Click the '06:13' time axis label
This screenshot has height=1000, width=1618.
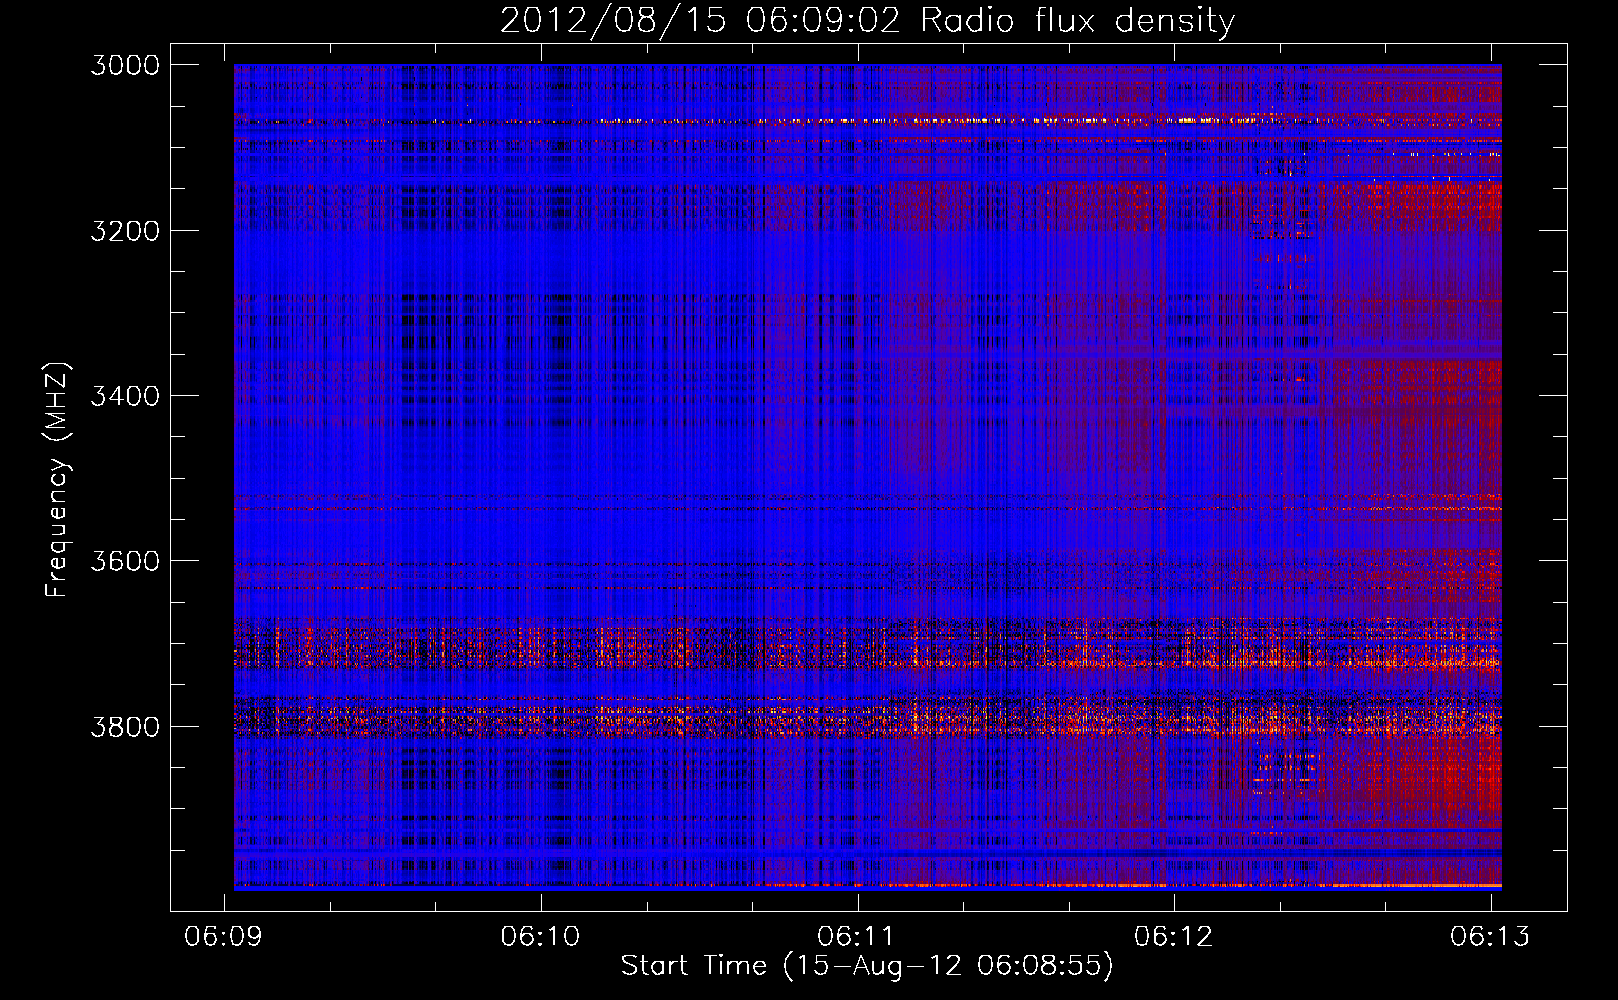[x=1490, y=936]
